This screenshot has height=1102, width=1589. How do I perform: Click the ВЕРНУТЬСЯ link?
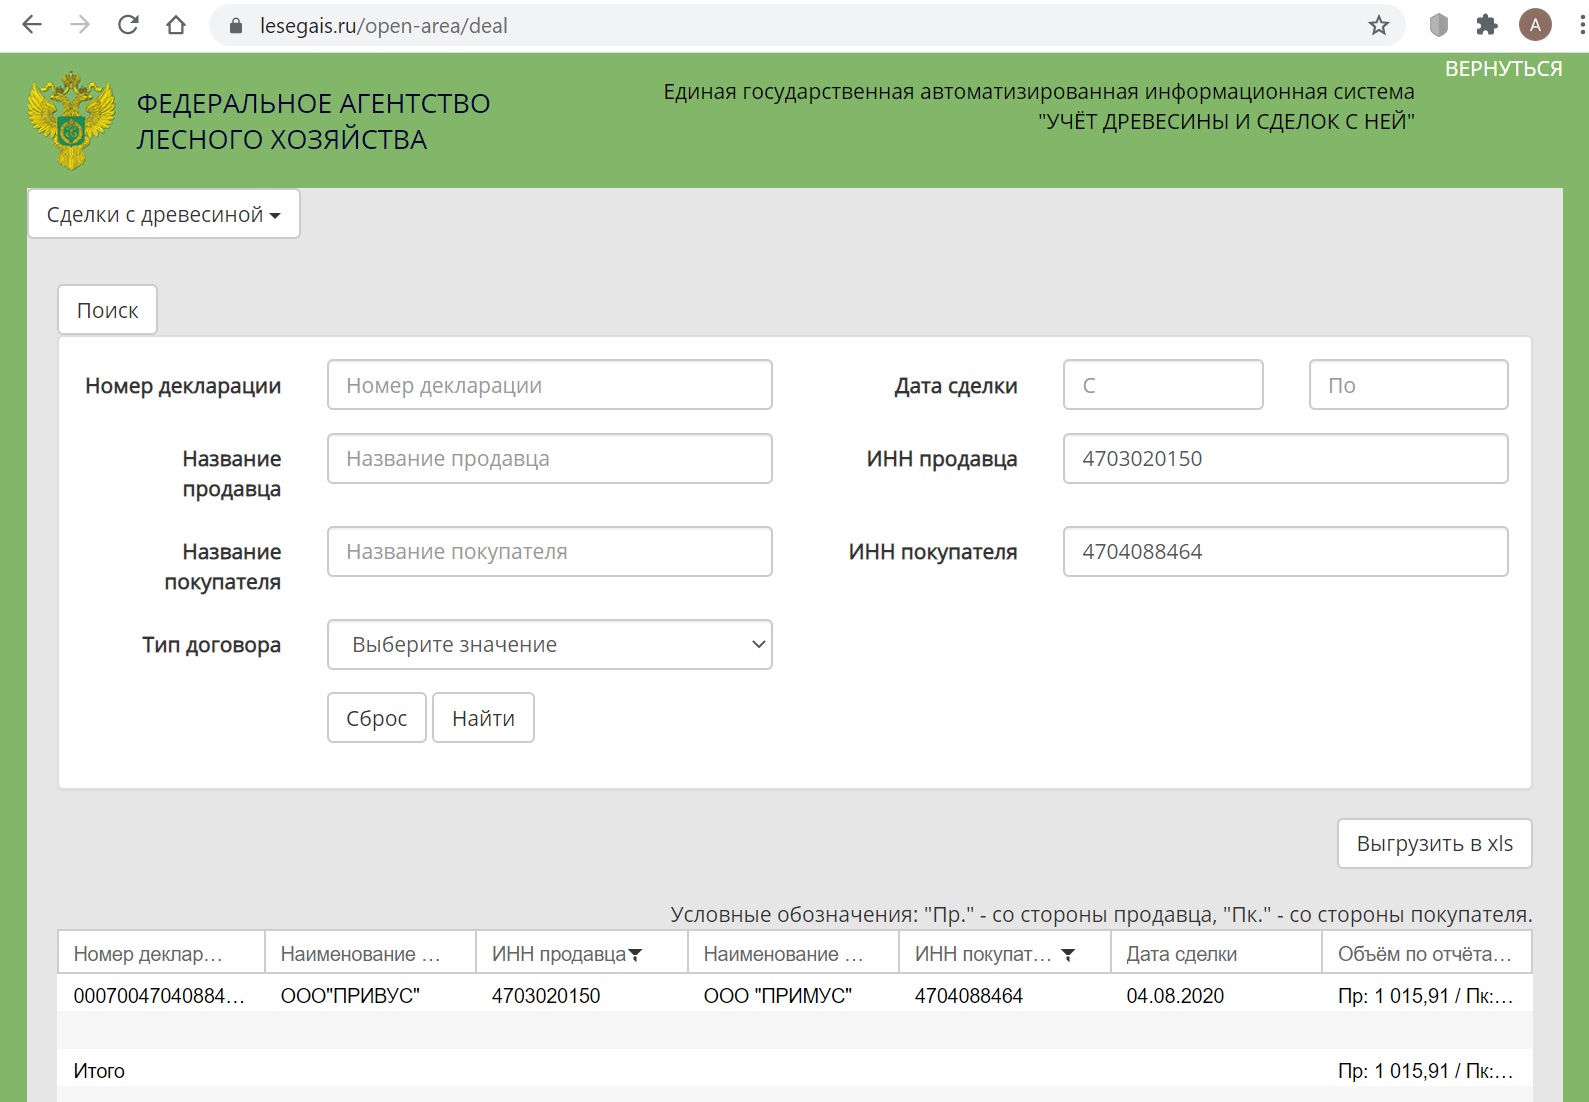tap(1503, 69)
